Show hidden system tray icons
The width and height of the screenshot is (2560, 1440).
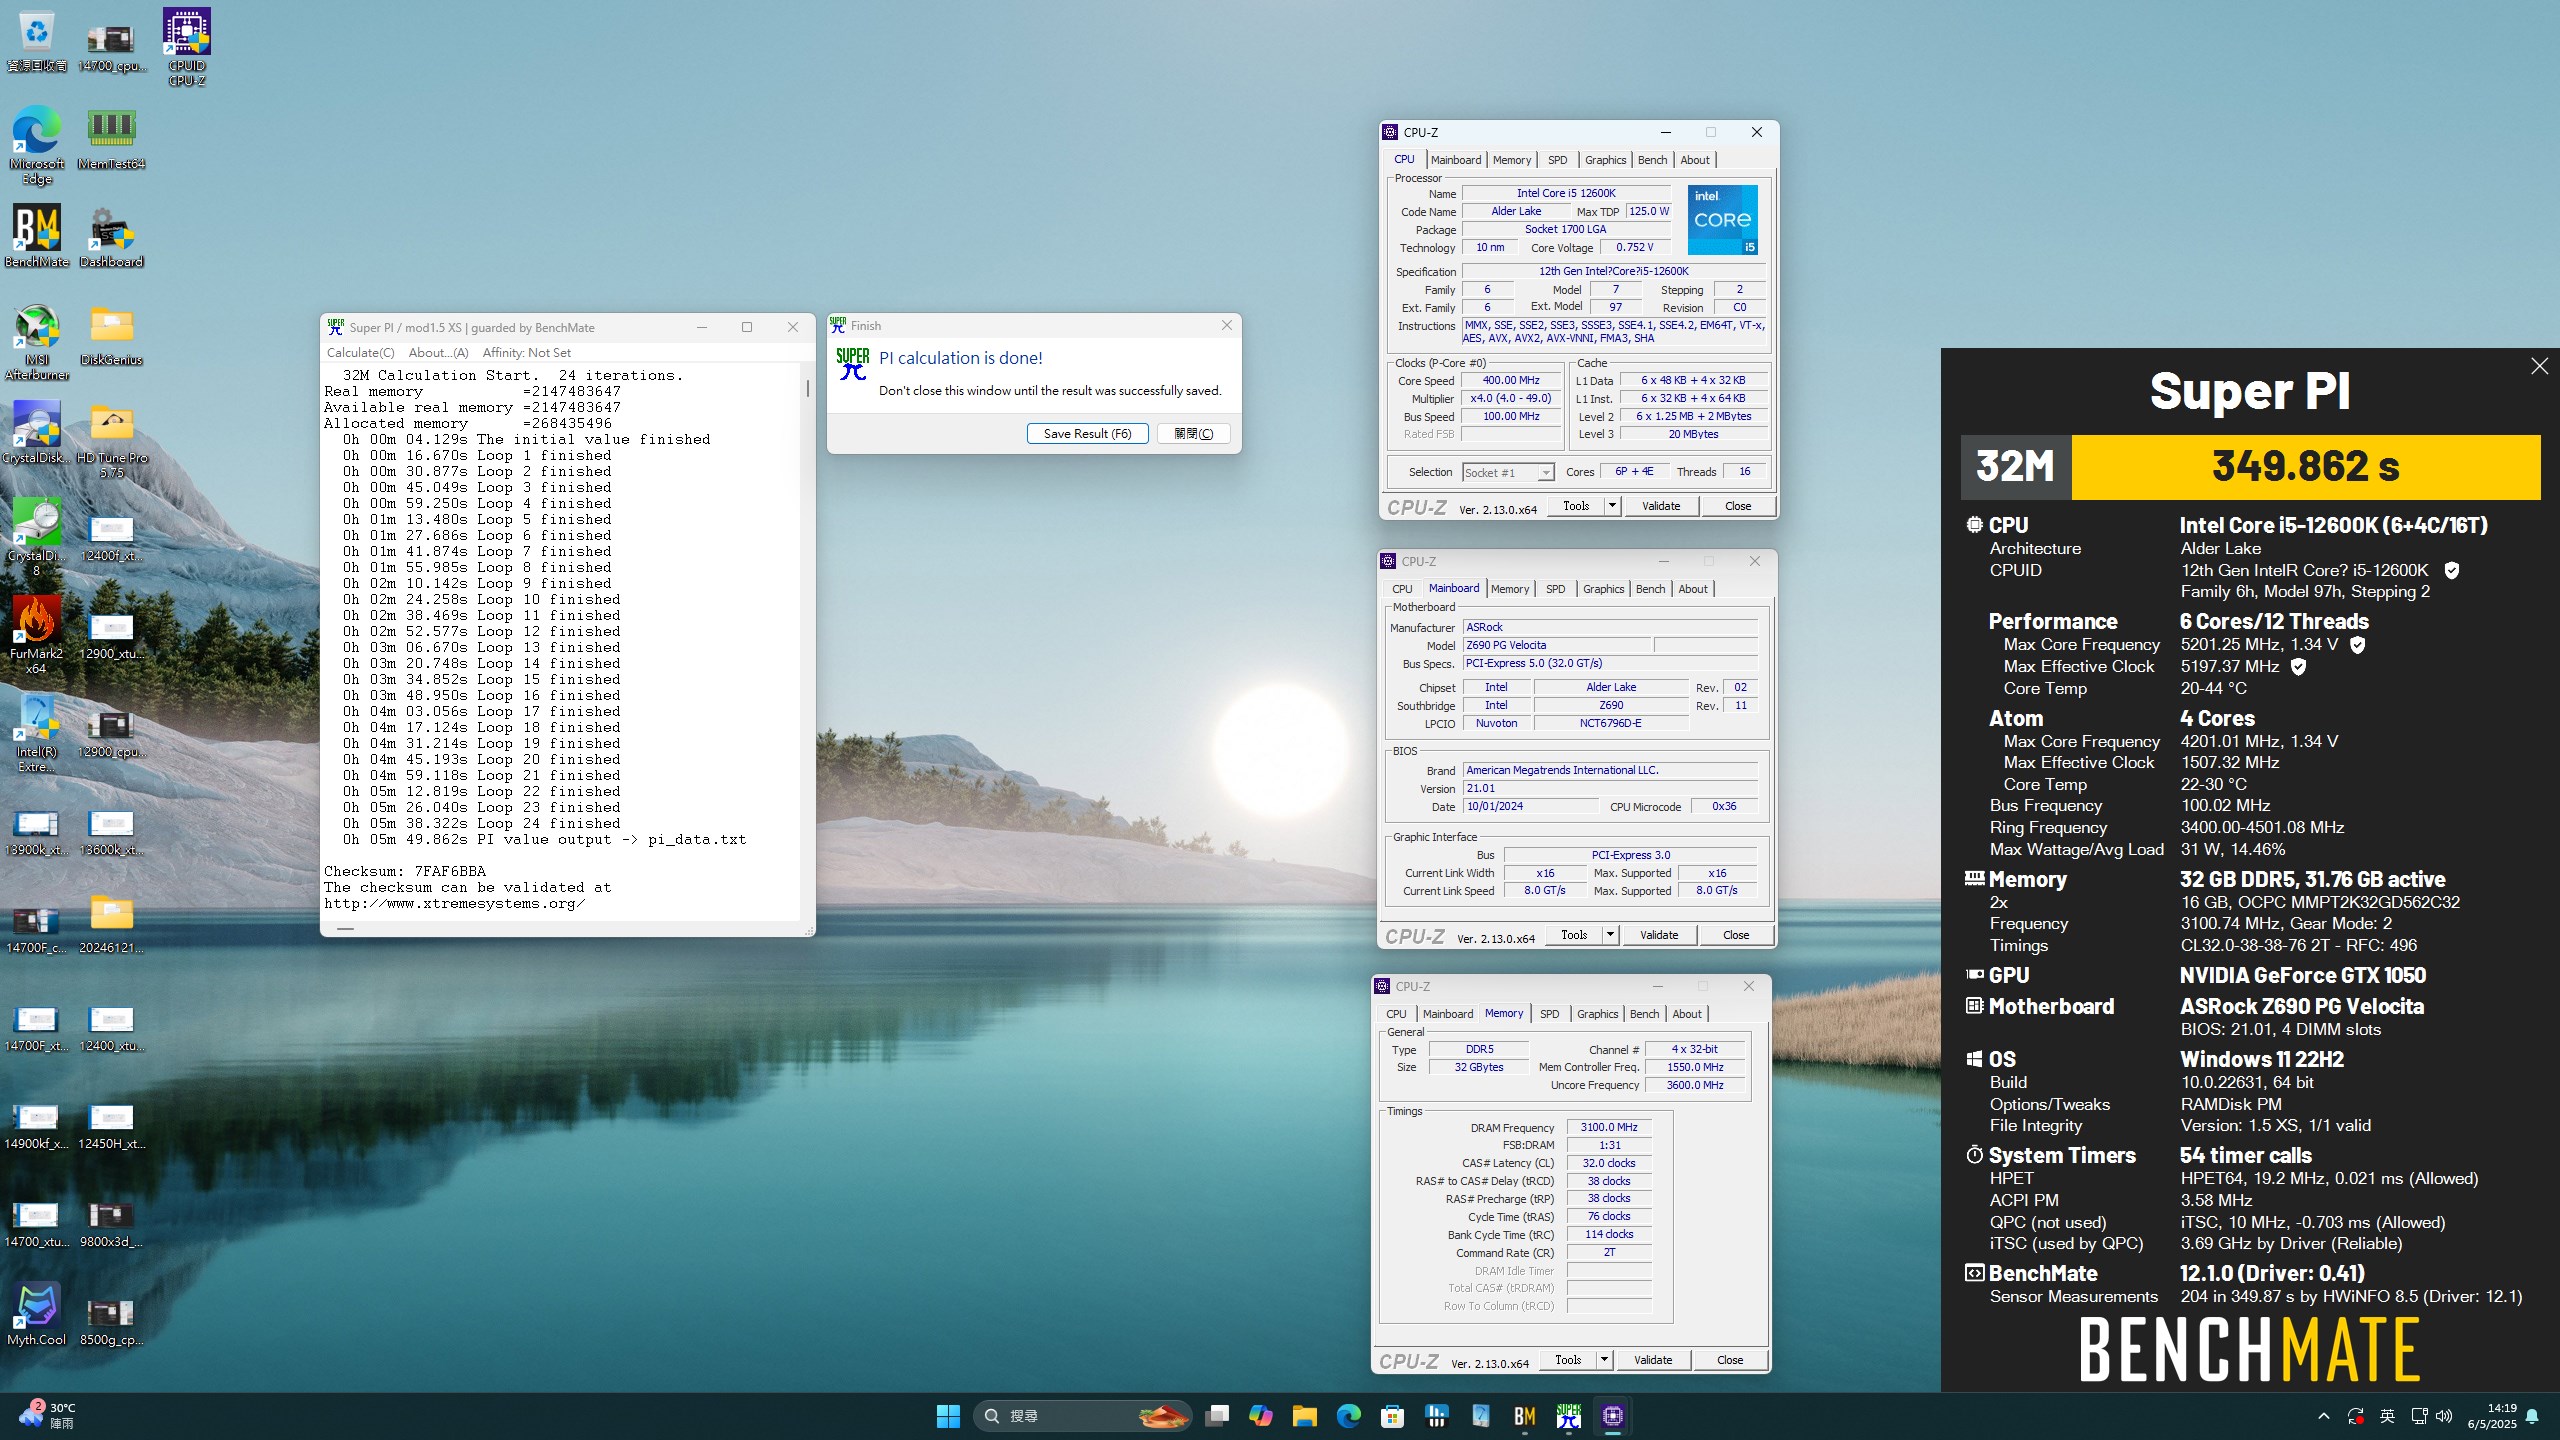coord(2323,1416)
